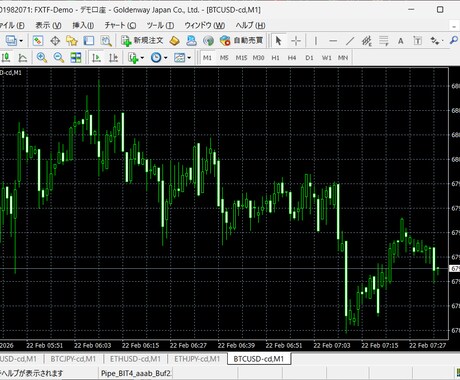This screenshot has width=460, height=380.
Task: Select the D1 timeframe
Action: (309, 58)
